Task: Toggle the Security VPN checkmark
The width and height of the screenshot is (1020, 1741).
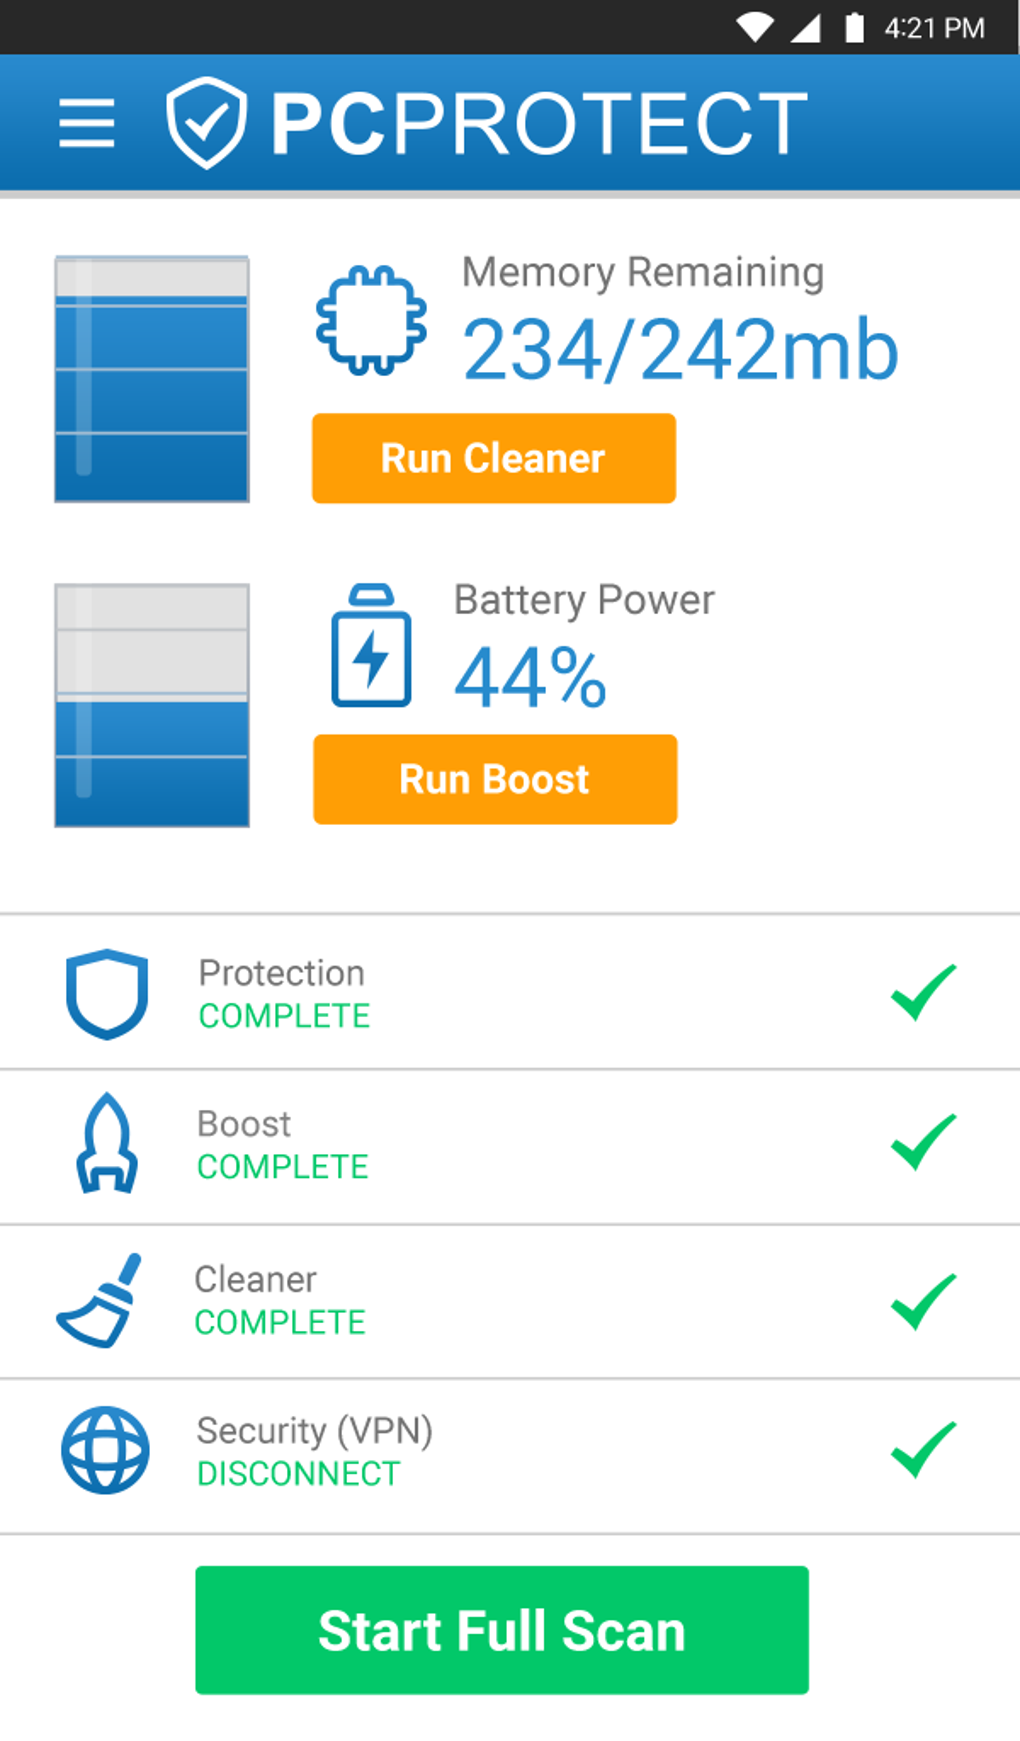Action: pyautogui.click(x=923, y=1450)
